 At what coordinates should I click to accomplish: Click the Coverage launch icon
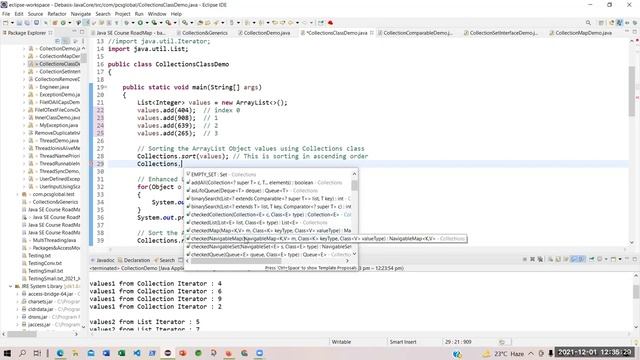pyautogui.click(x=154, y=23)
